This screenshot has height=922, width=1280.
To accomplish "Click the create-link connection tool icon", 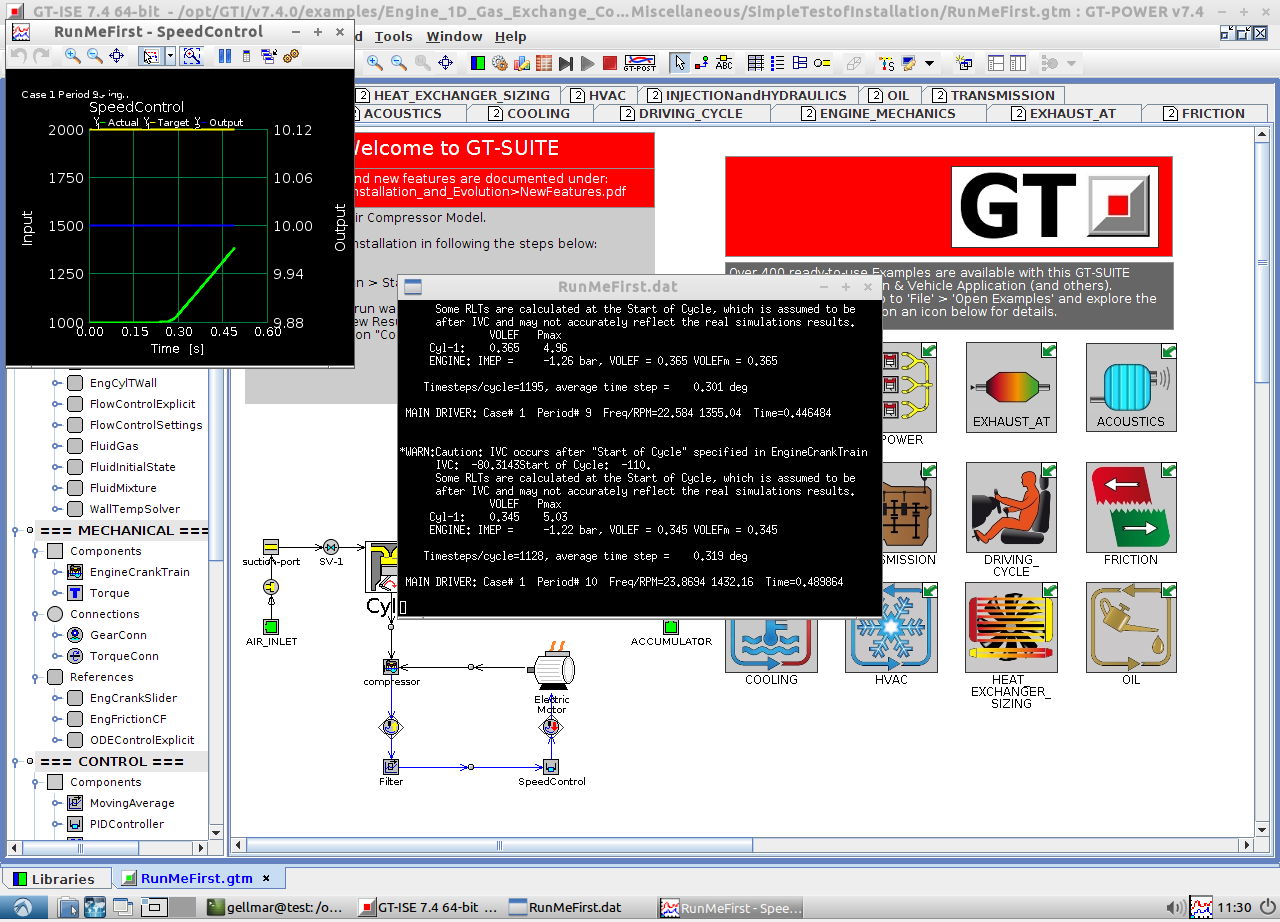I will (701, 63).
